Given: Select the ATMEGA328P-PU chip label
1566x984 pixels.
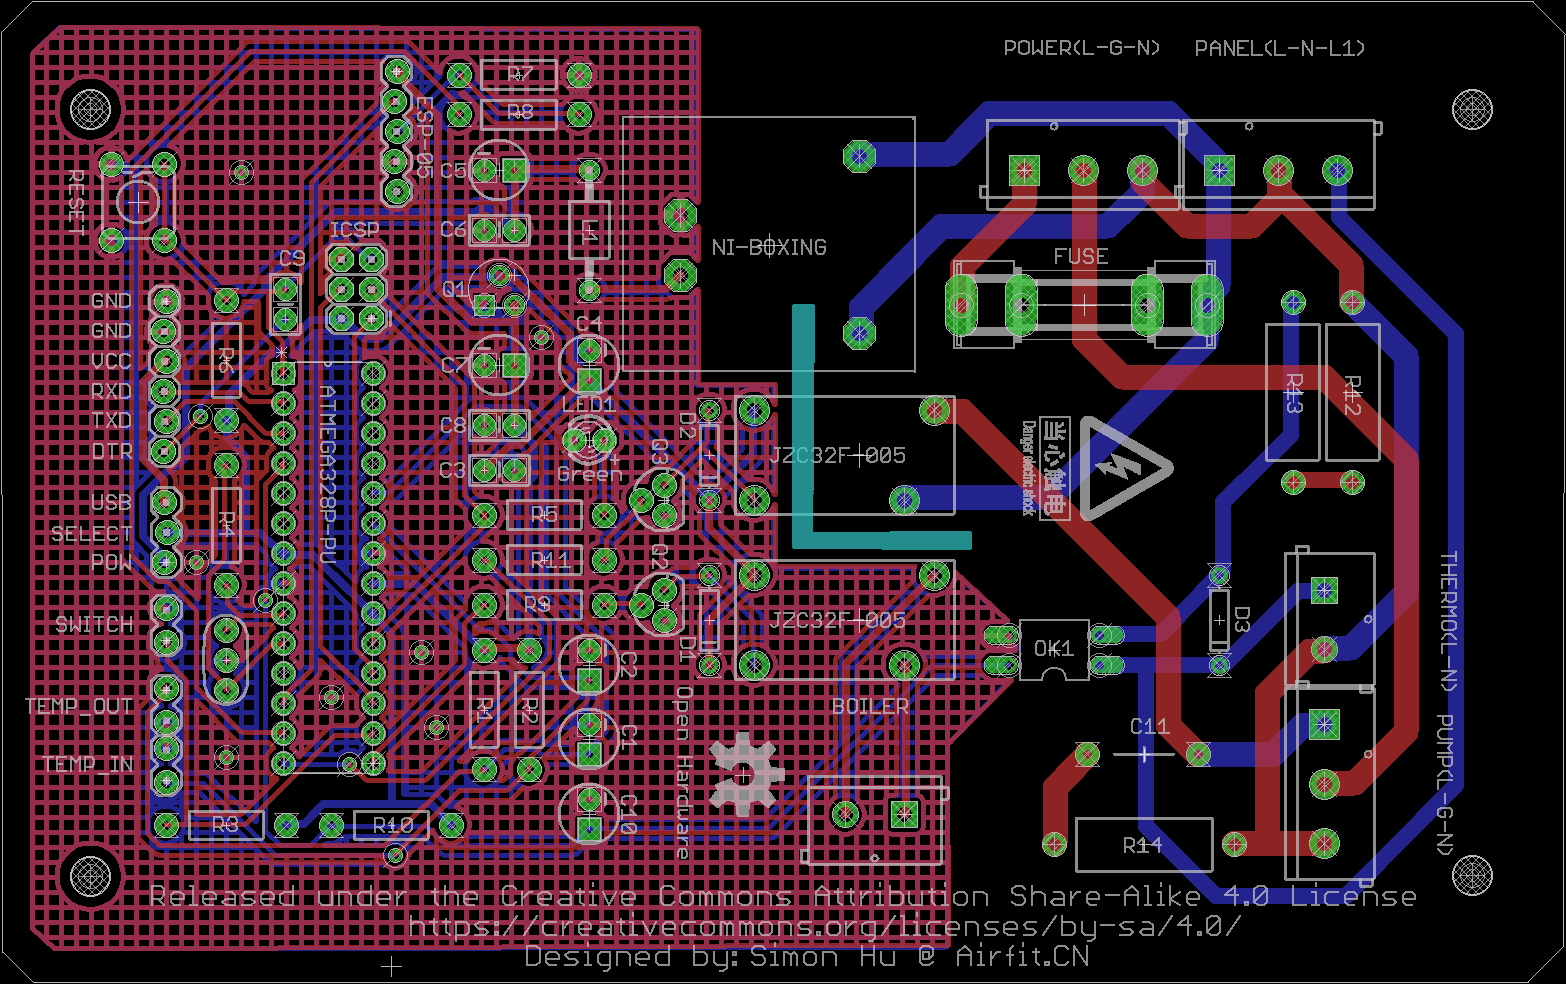Looking at the screenshot, I should coord(327,475).
